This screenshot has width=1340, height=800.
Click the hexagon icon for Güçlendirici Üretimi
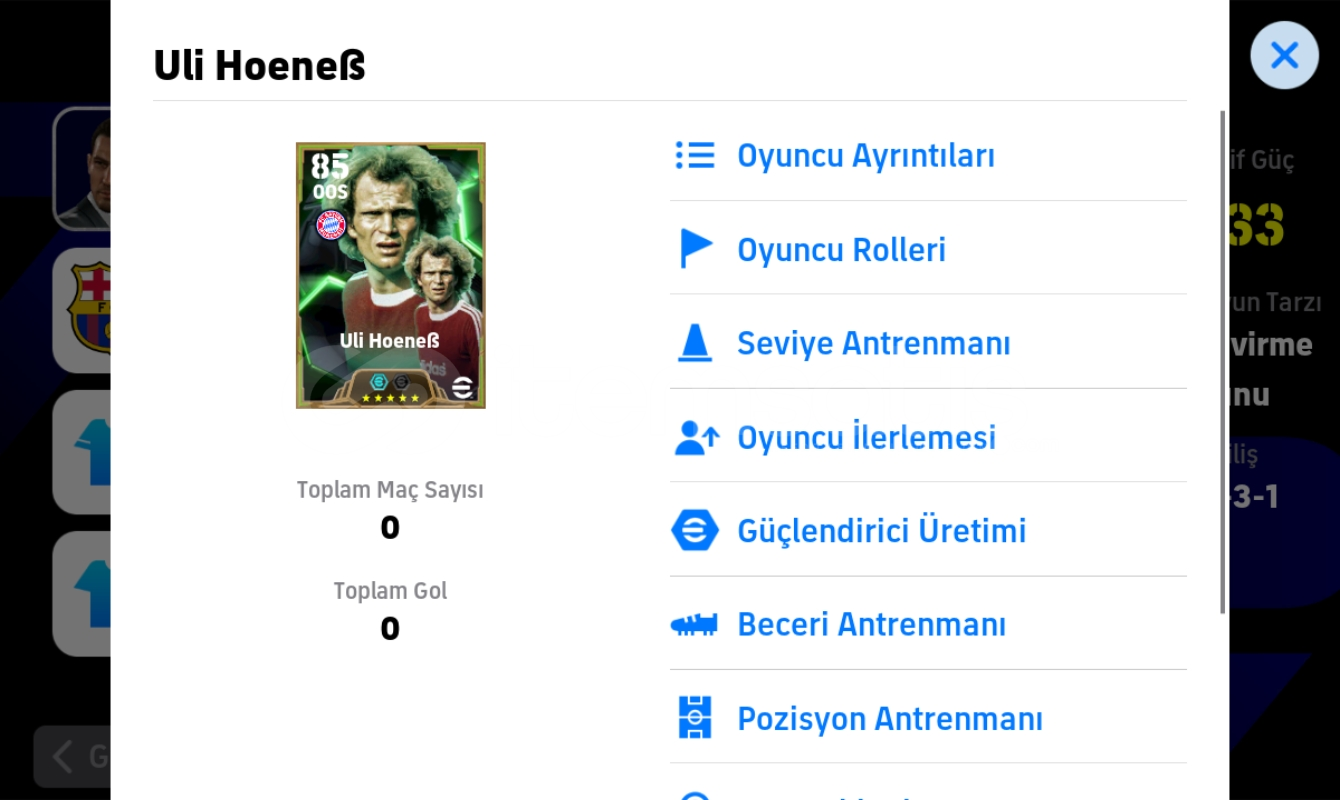pyautogui.click(x=695, y=530)
